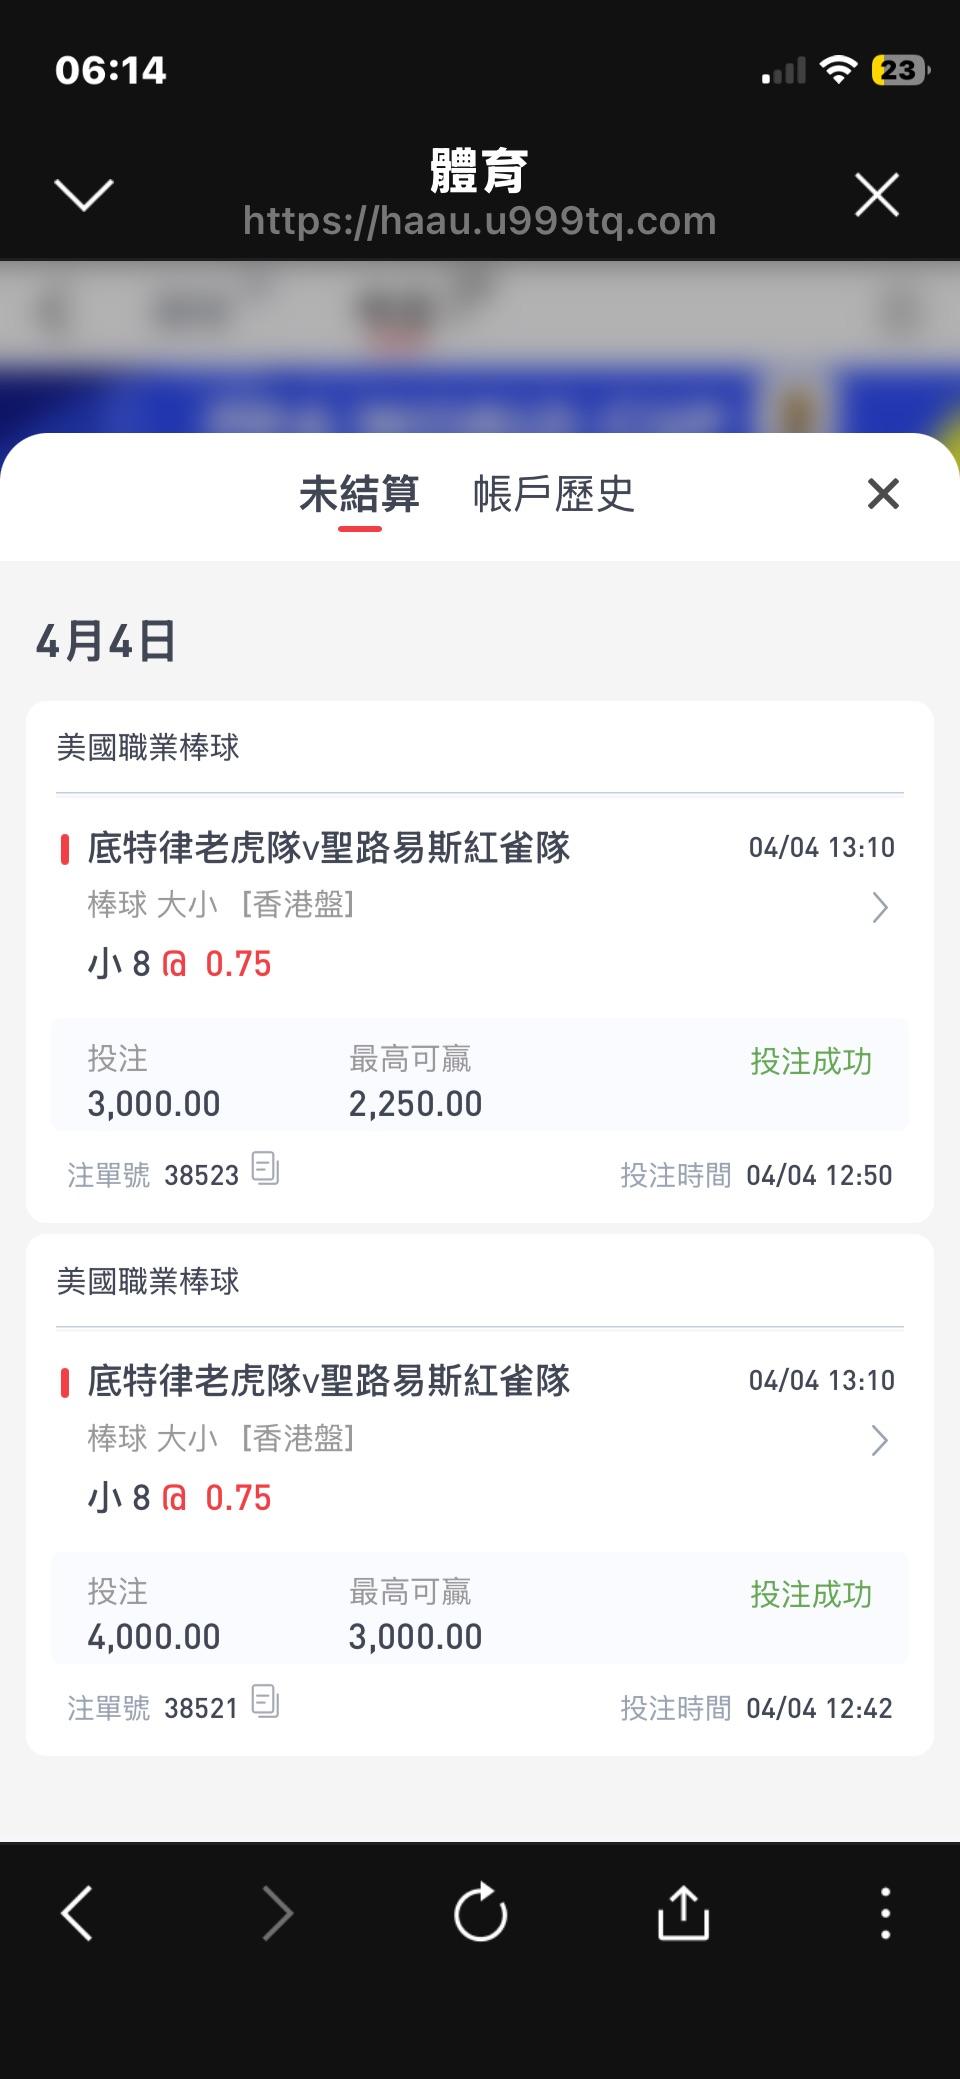Tap the battery indicator in status bar
The width and height of the screenshot is (960, 2079).
pyautogui.click(x=899, y=70)
